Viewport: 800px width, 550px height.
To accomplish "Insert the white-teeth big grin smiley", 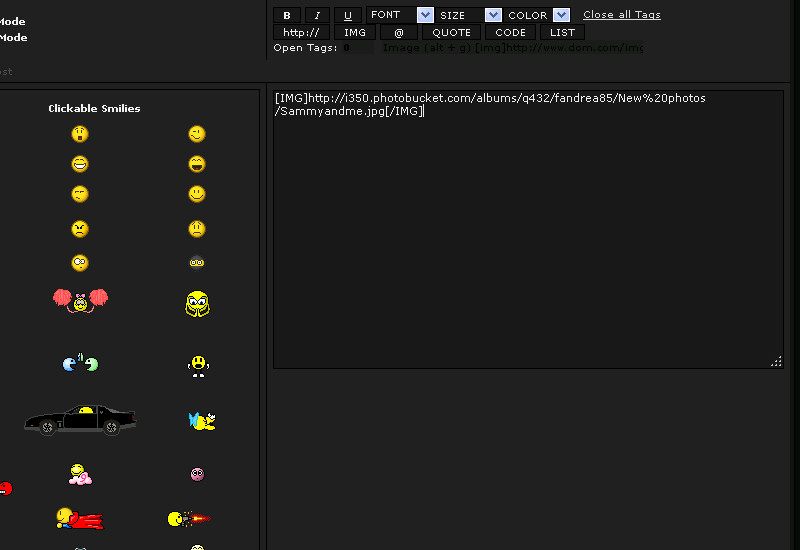I will (80, 164).
